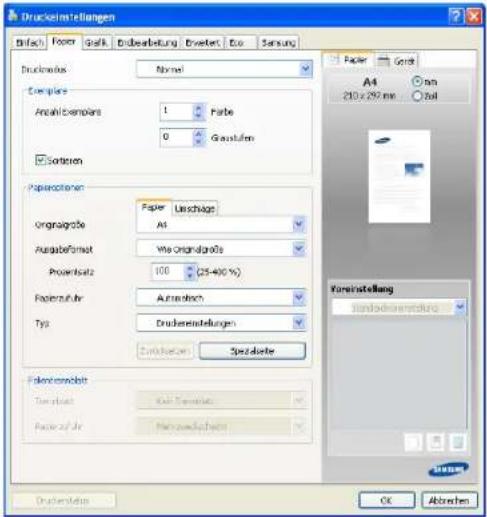This screenshot has width=487, height=517.
Task: Open the Endbearbeitung tab
Action: pyautogui.click(x=147, y=43)
